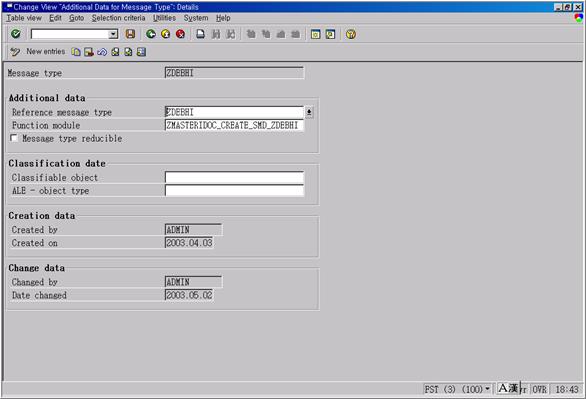Click the green Back arrow icon
This screenshot has width=586, height=399.
point(151,34)
